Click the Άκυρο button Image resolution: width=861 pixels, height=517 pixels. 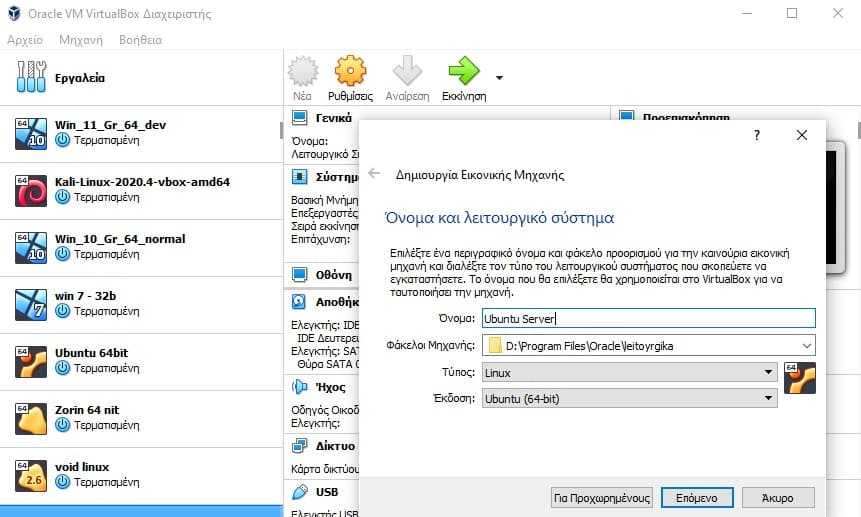click(x=778, y=498)
